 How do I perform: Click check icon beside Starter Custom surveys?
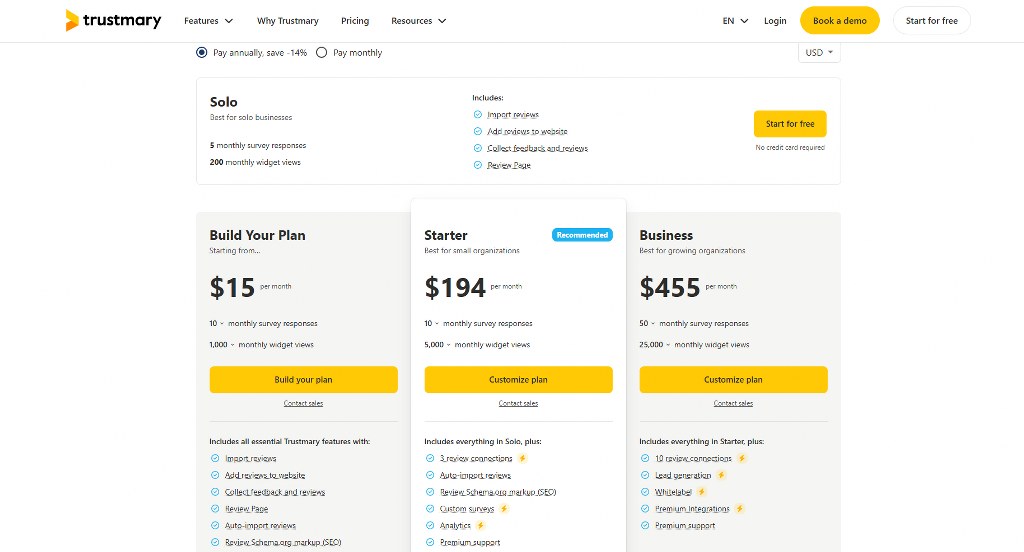(430, 509)
